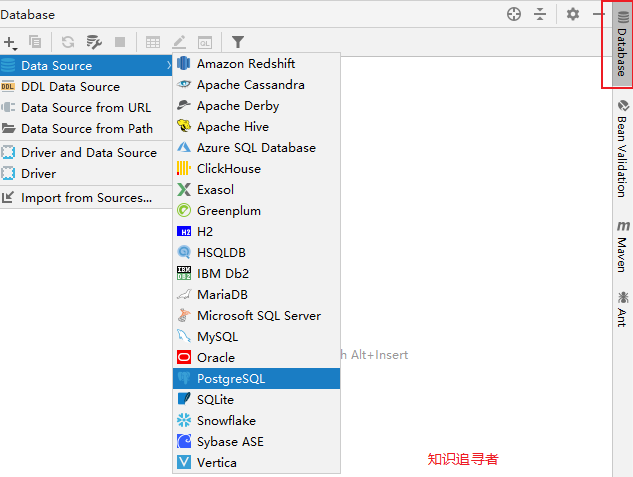
Task: Click the Collapse All icon in header
Action: 540,15
